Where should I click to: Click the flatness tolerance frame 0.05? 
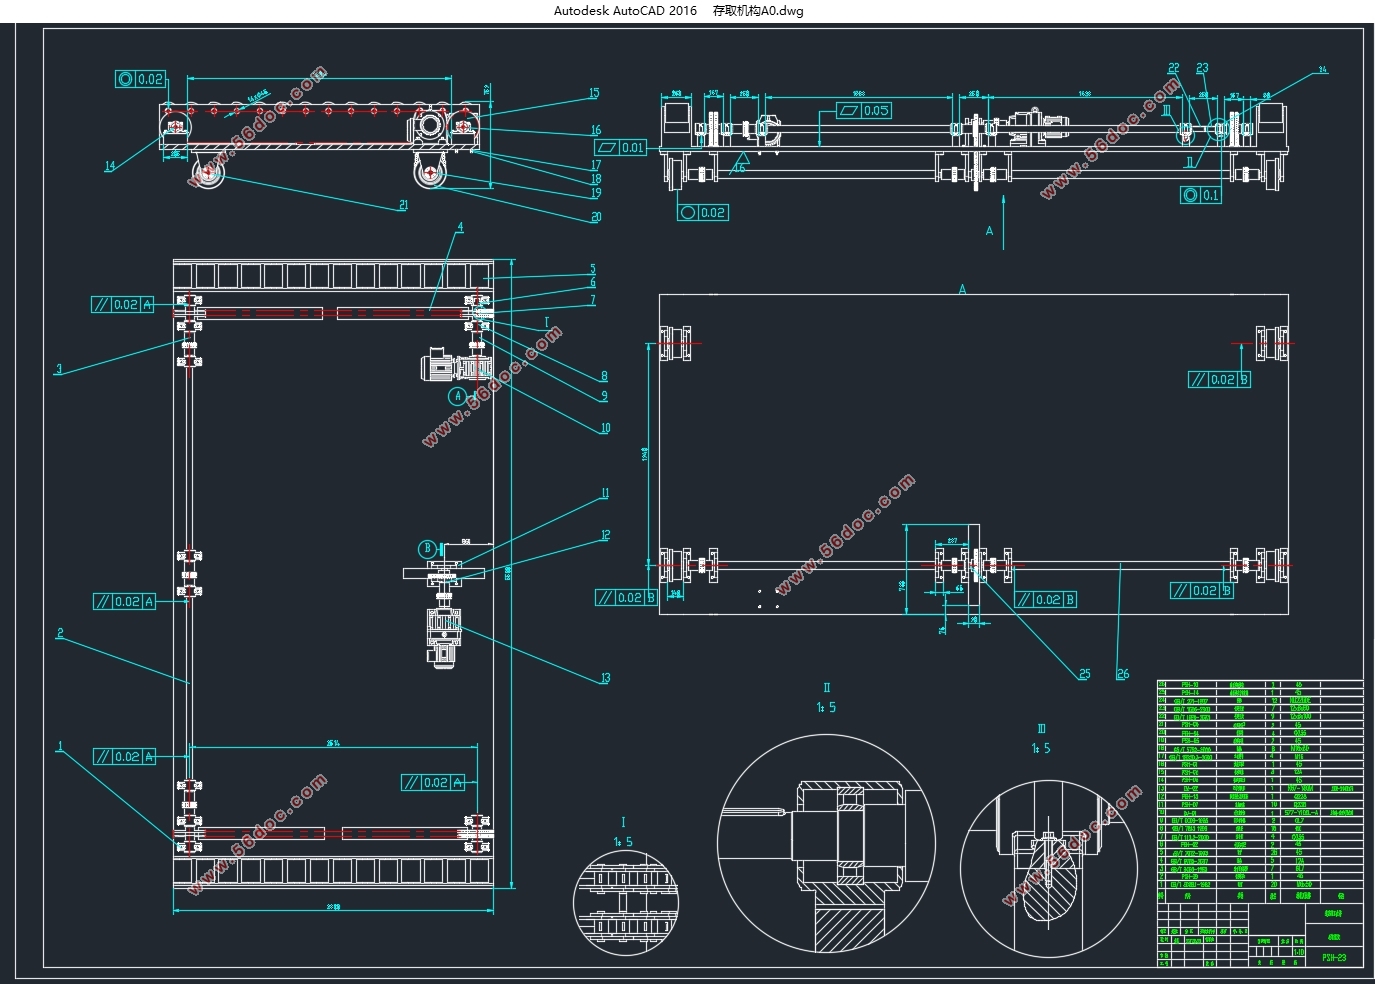tap(863, 110)
